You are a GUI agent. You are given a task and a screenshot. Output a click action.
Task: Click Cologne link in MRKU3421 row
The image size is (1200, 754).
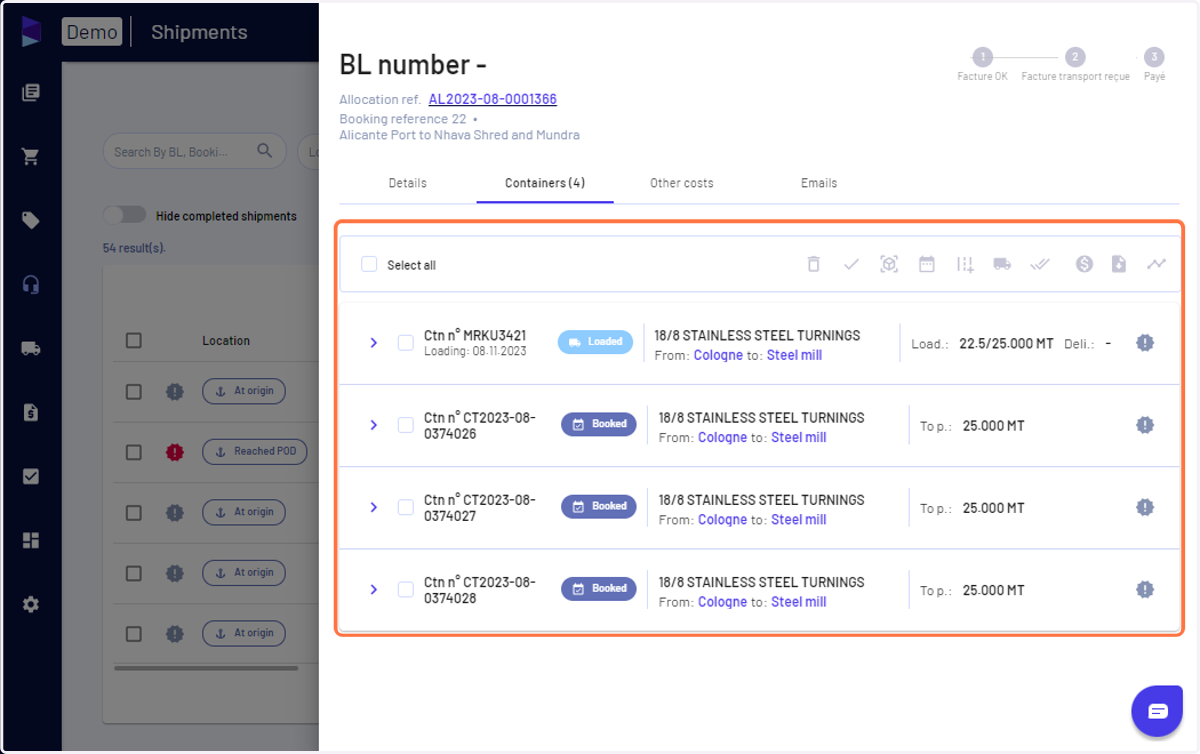(718, 355)
